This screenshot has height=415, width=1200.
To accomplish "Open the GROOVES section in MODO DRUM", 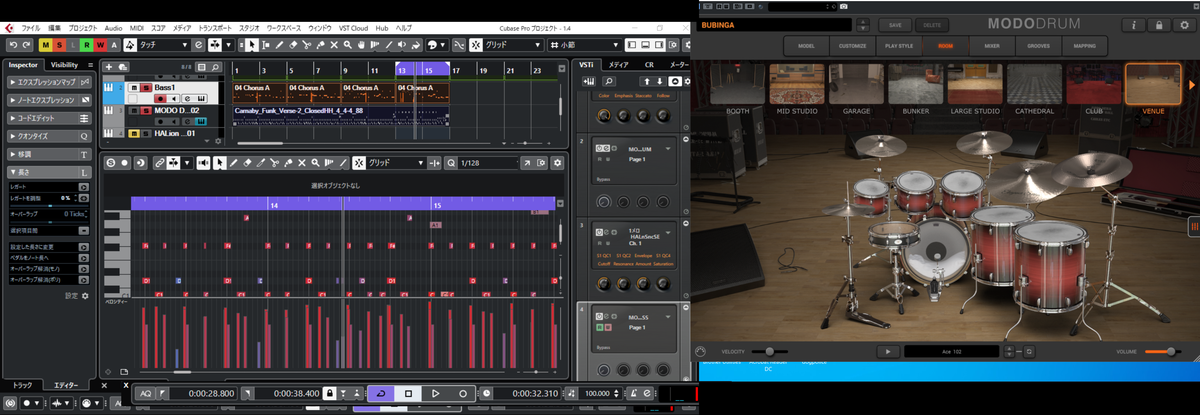I will click(x=1037, y=46).
